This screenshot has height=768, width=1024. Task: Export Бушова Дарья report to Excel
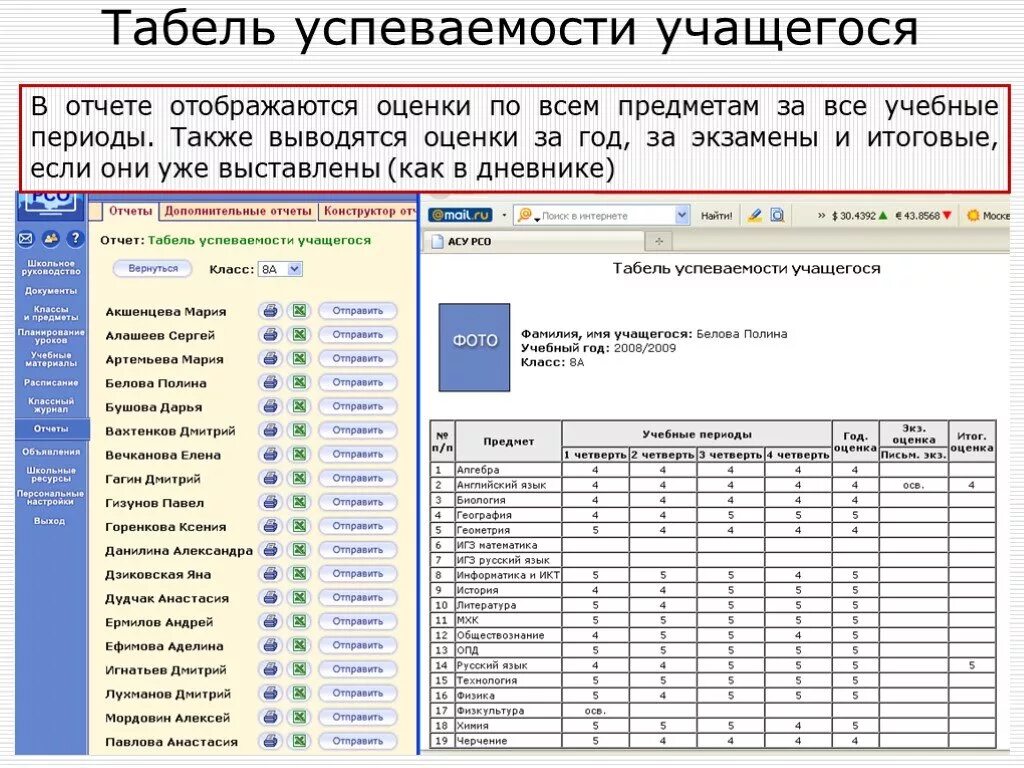(x=299, y=406)
